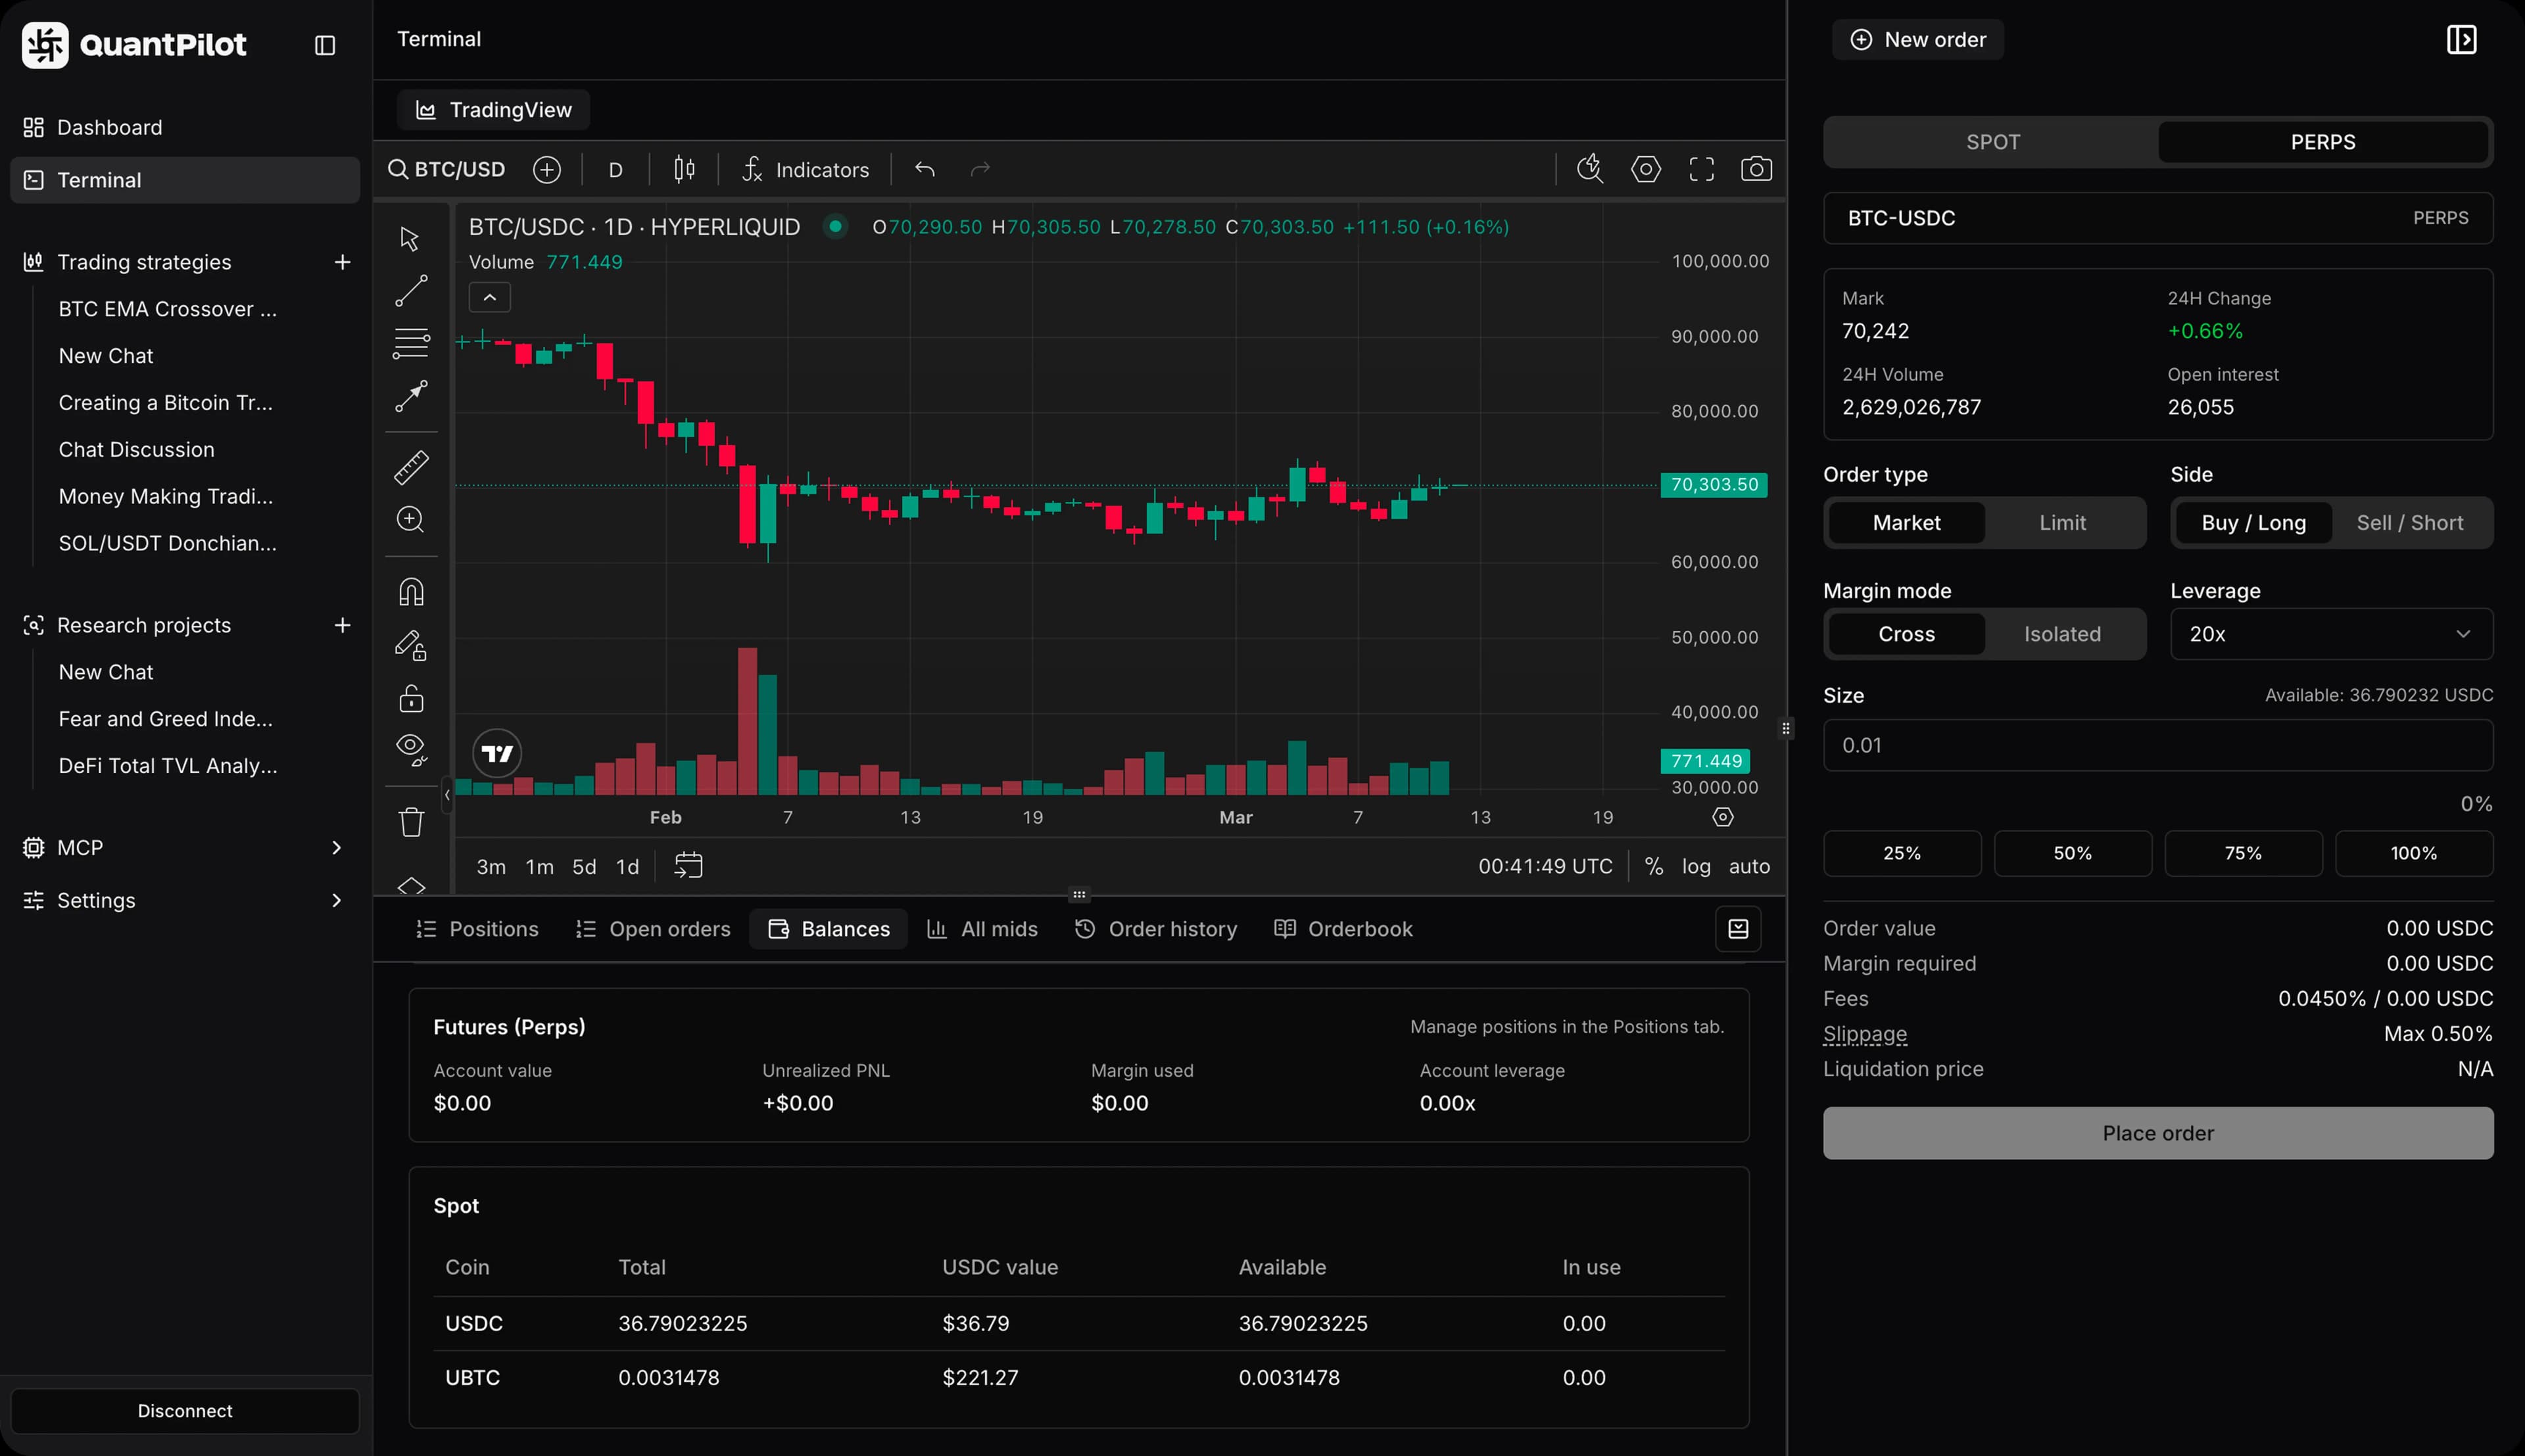The width and height of the screenshot is (2525, 1456).
Task: Select the ruler measure tool
Action: point(410,466)
